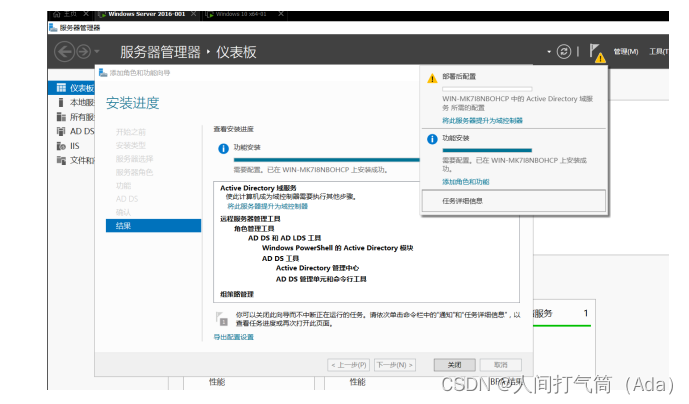Screen dimensions: 689x404
Task: Select the 结果 step in the wizard
Action: tap(153, 226)
